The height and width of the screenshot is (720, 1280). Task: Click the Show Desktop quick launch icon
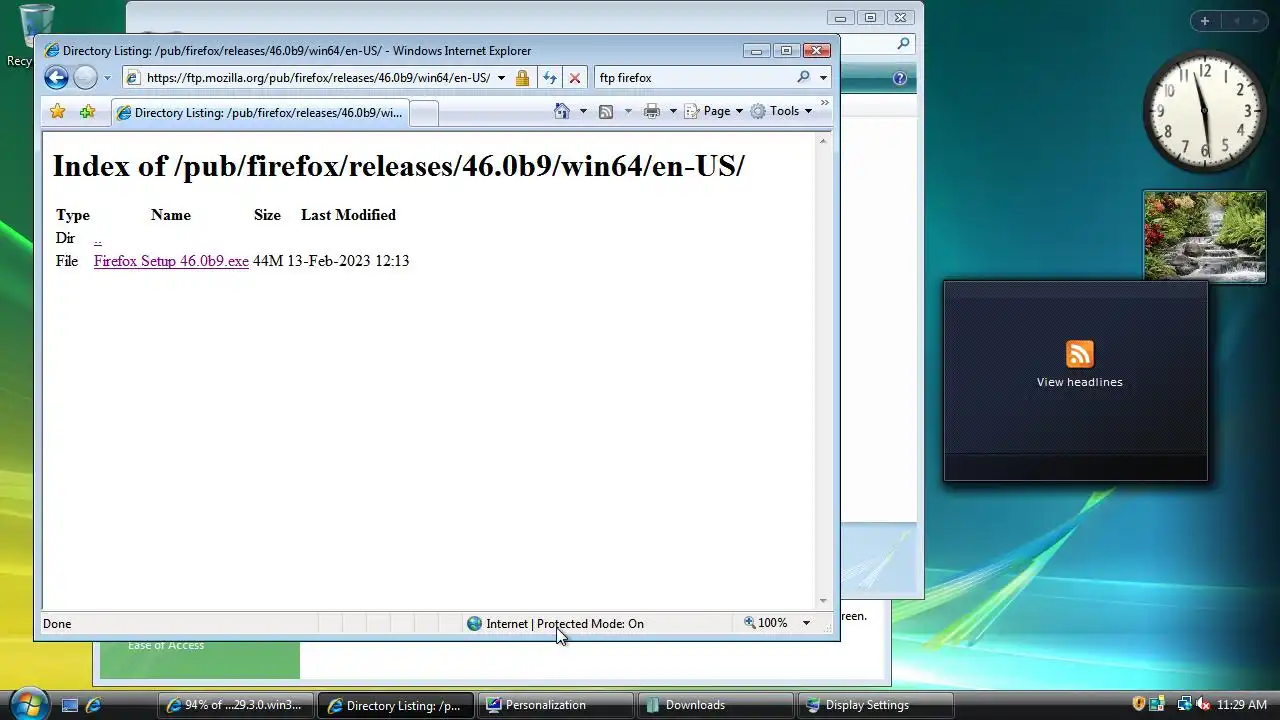(x=70, y=705)
